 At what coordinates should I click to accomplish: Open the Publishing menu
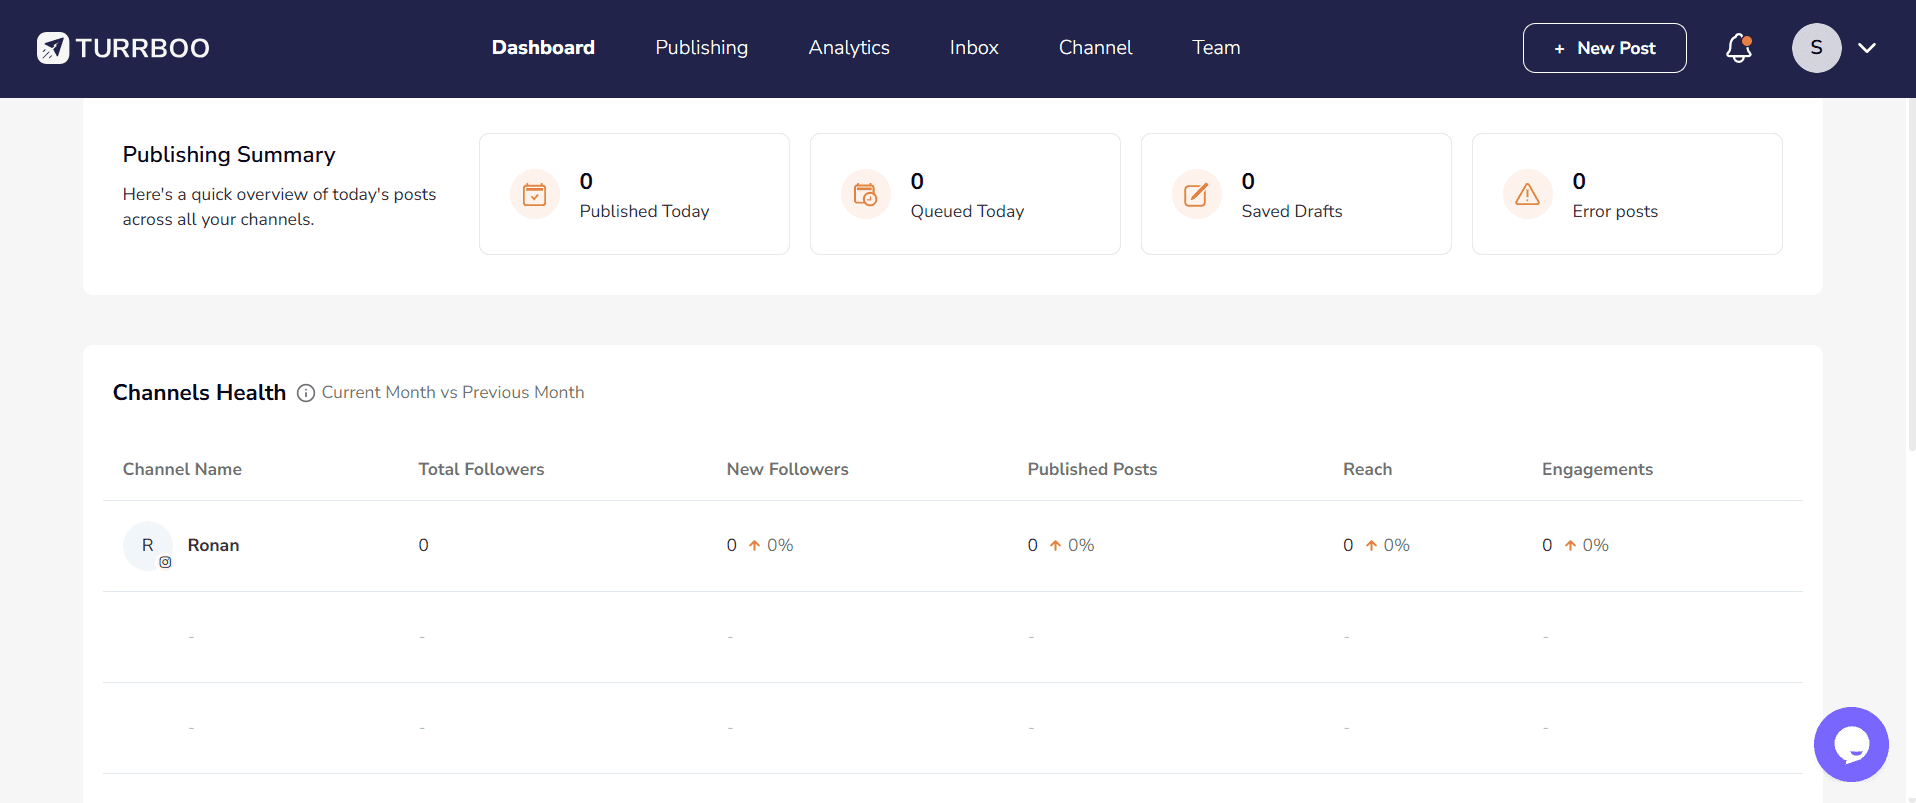pyautogui.click(x=702, y=48)
